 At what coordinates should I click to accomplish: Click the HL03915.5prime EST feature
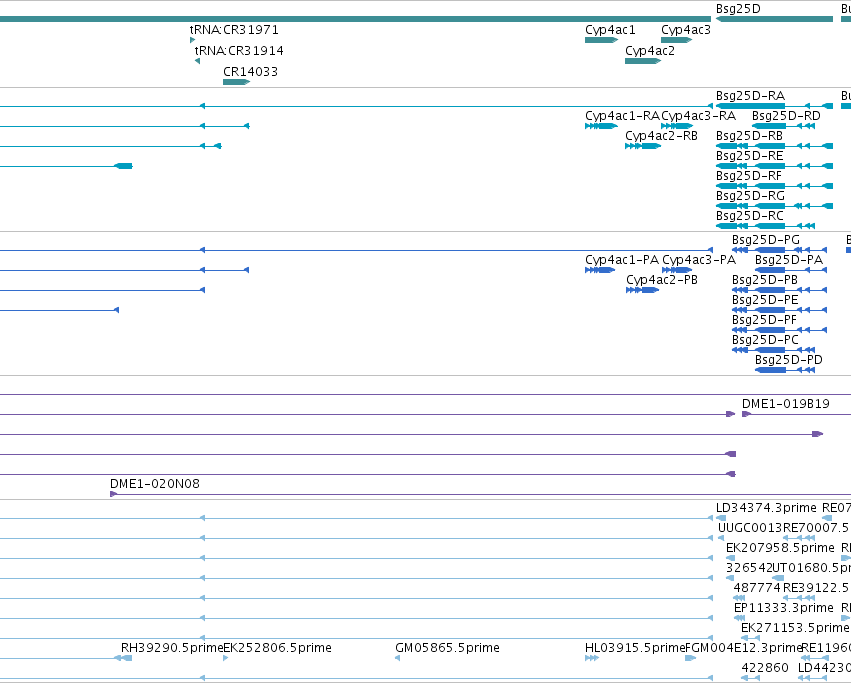coord(592,658)
